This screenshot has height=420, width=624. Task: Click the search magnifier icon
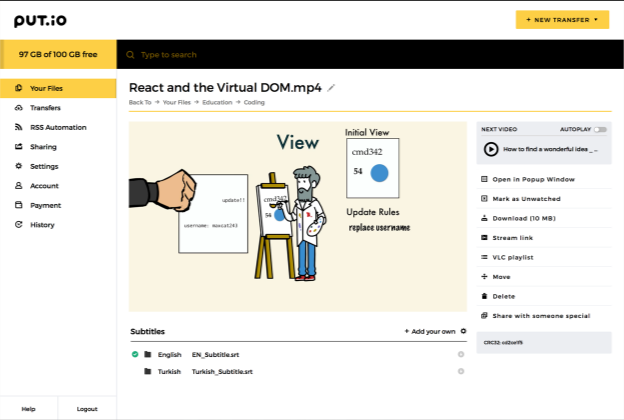click(130, 54)
